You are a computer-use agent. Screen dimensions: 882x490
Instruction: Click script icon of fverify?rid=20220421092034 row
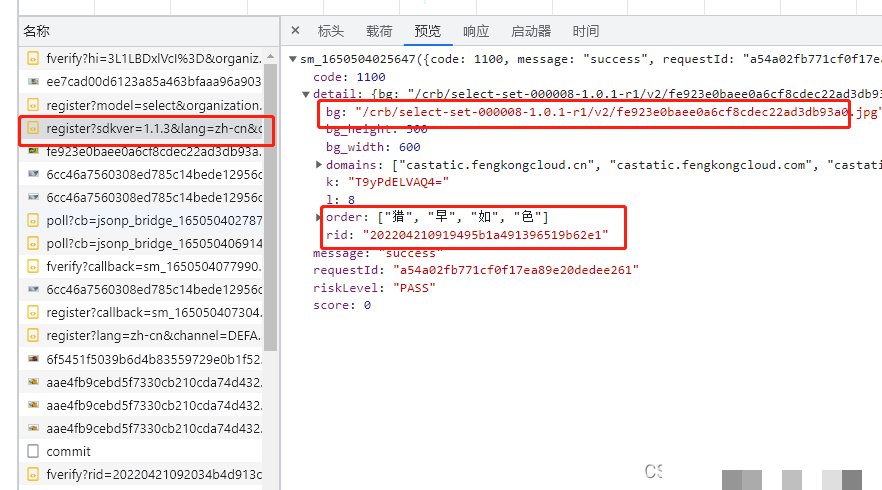(x=33, y=474)
